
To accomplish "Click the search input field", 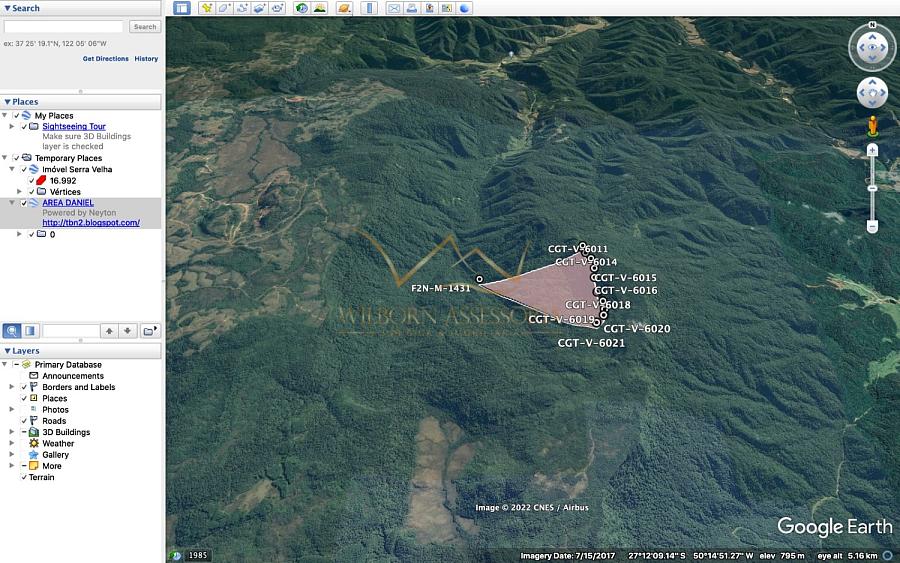I will [64, 27].
